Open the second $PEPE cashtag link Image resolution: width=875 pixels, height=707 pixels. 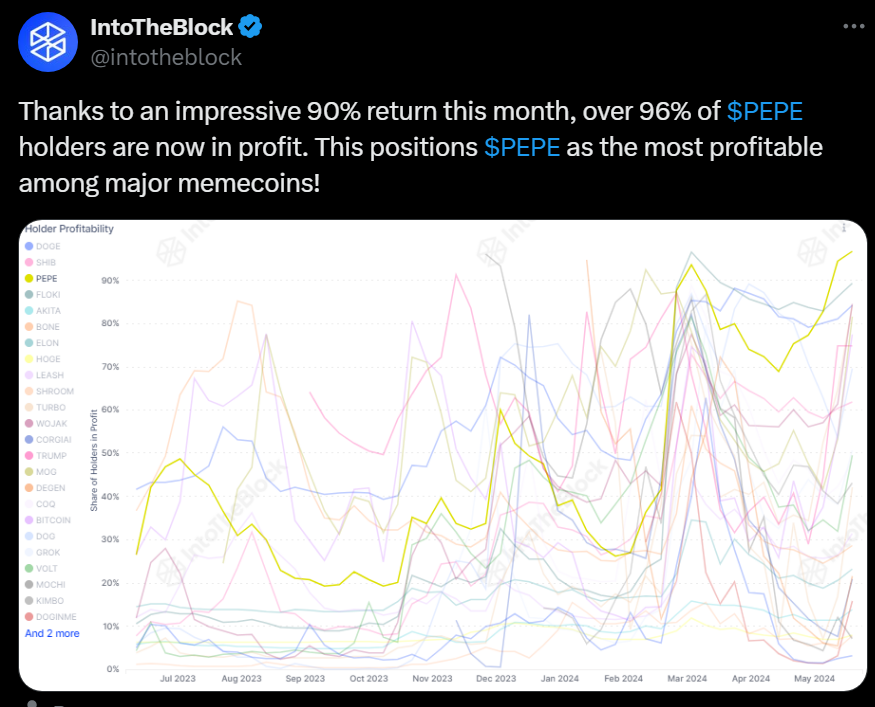[x=522, y=147]
